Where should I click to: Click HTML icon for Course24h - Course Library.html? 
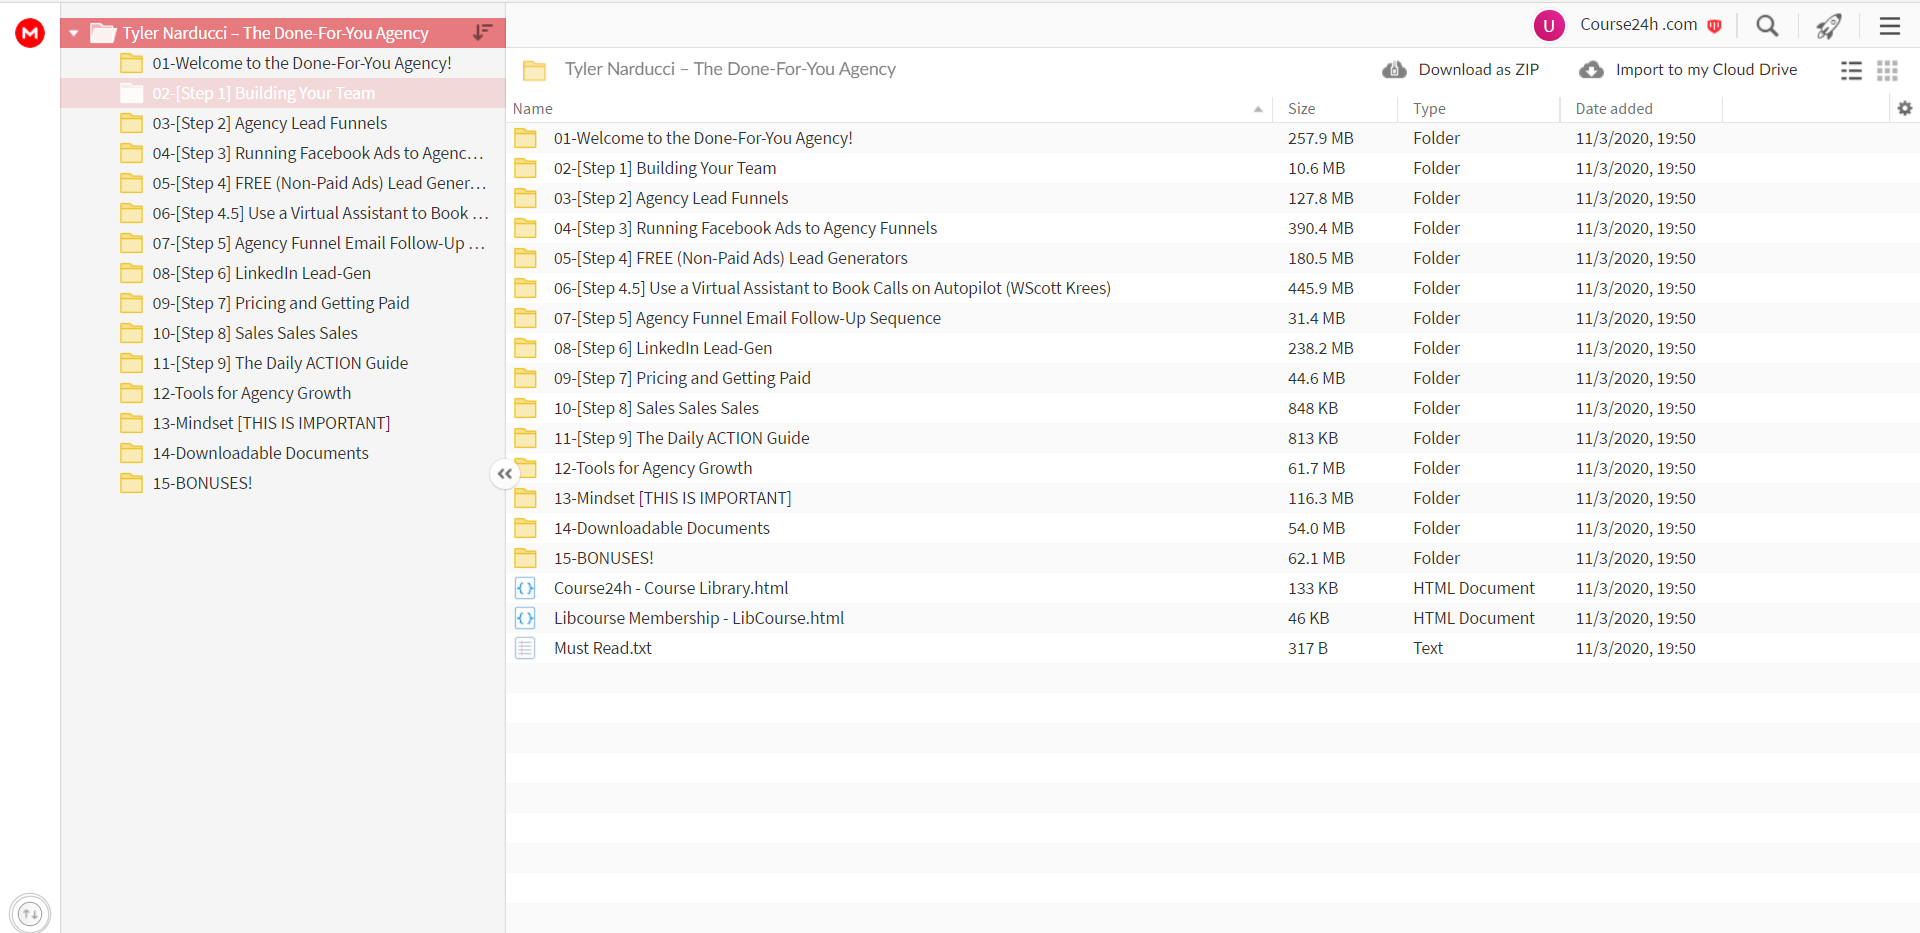525,588
